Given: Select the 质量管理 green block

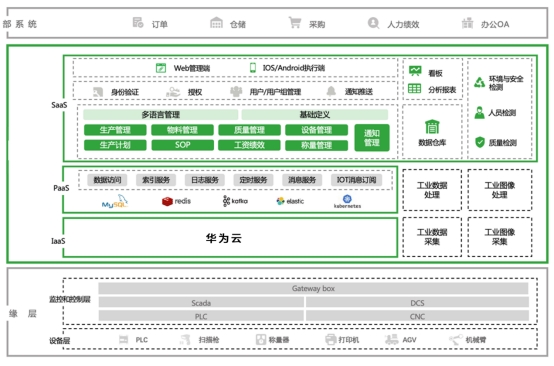Looking at the screenshot, I should pyautogui.click(x=249, y=130).
